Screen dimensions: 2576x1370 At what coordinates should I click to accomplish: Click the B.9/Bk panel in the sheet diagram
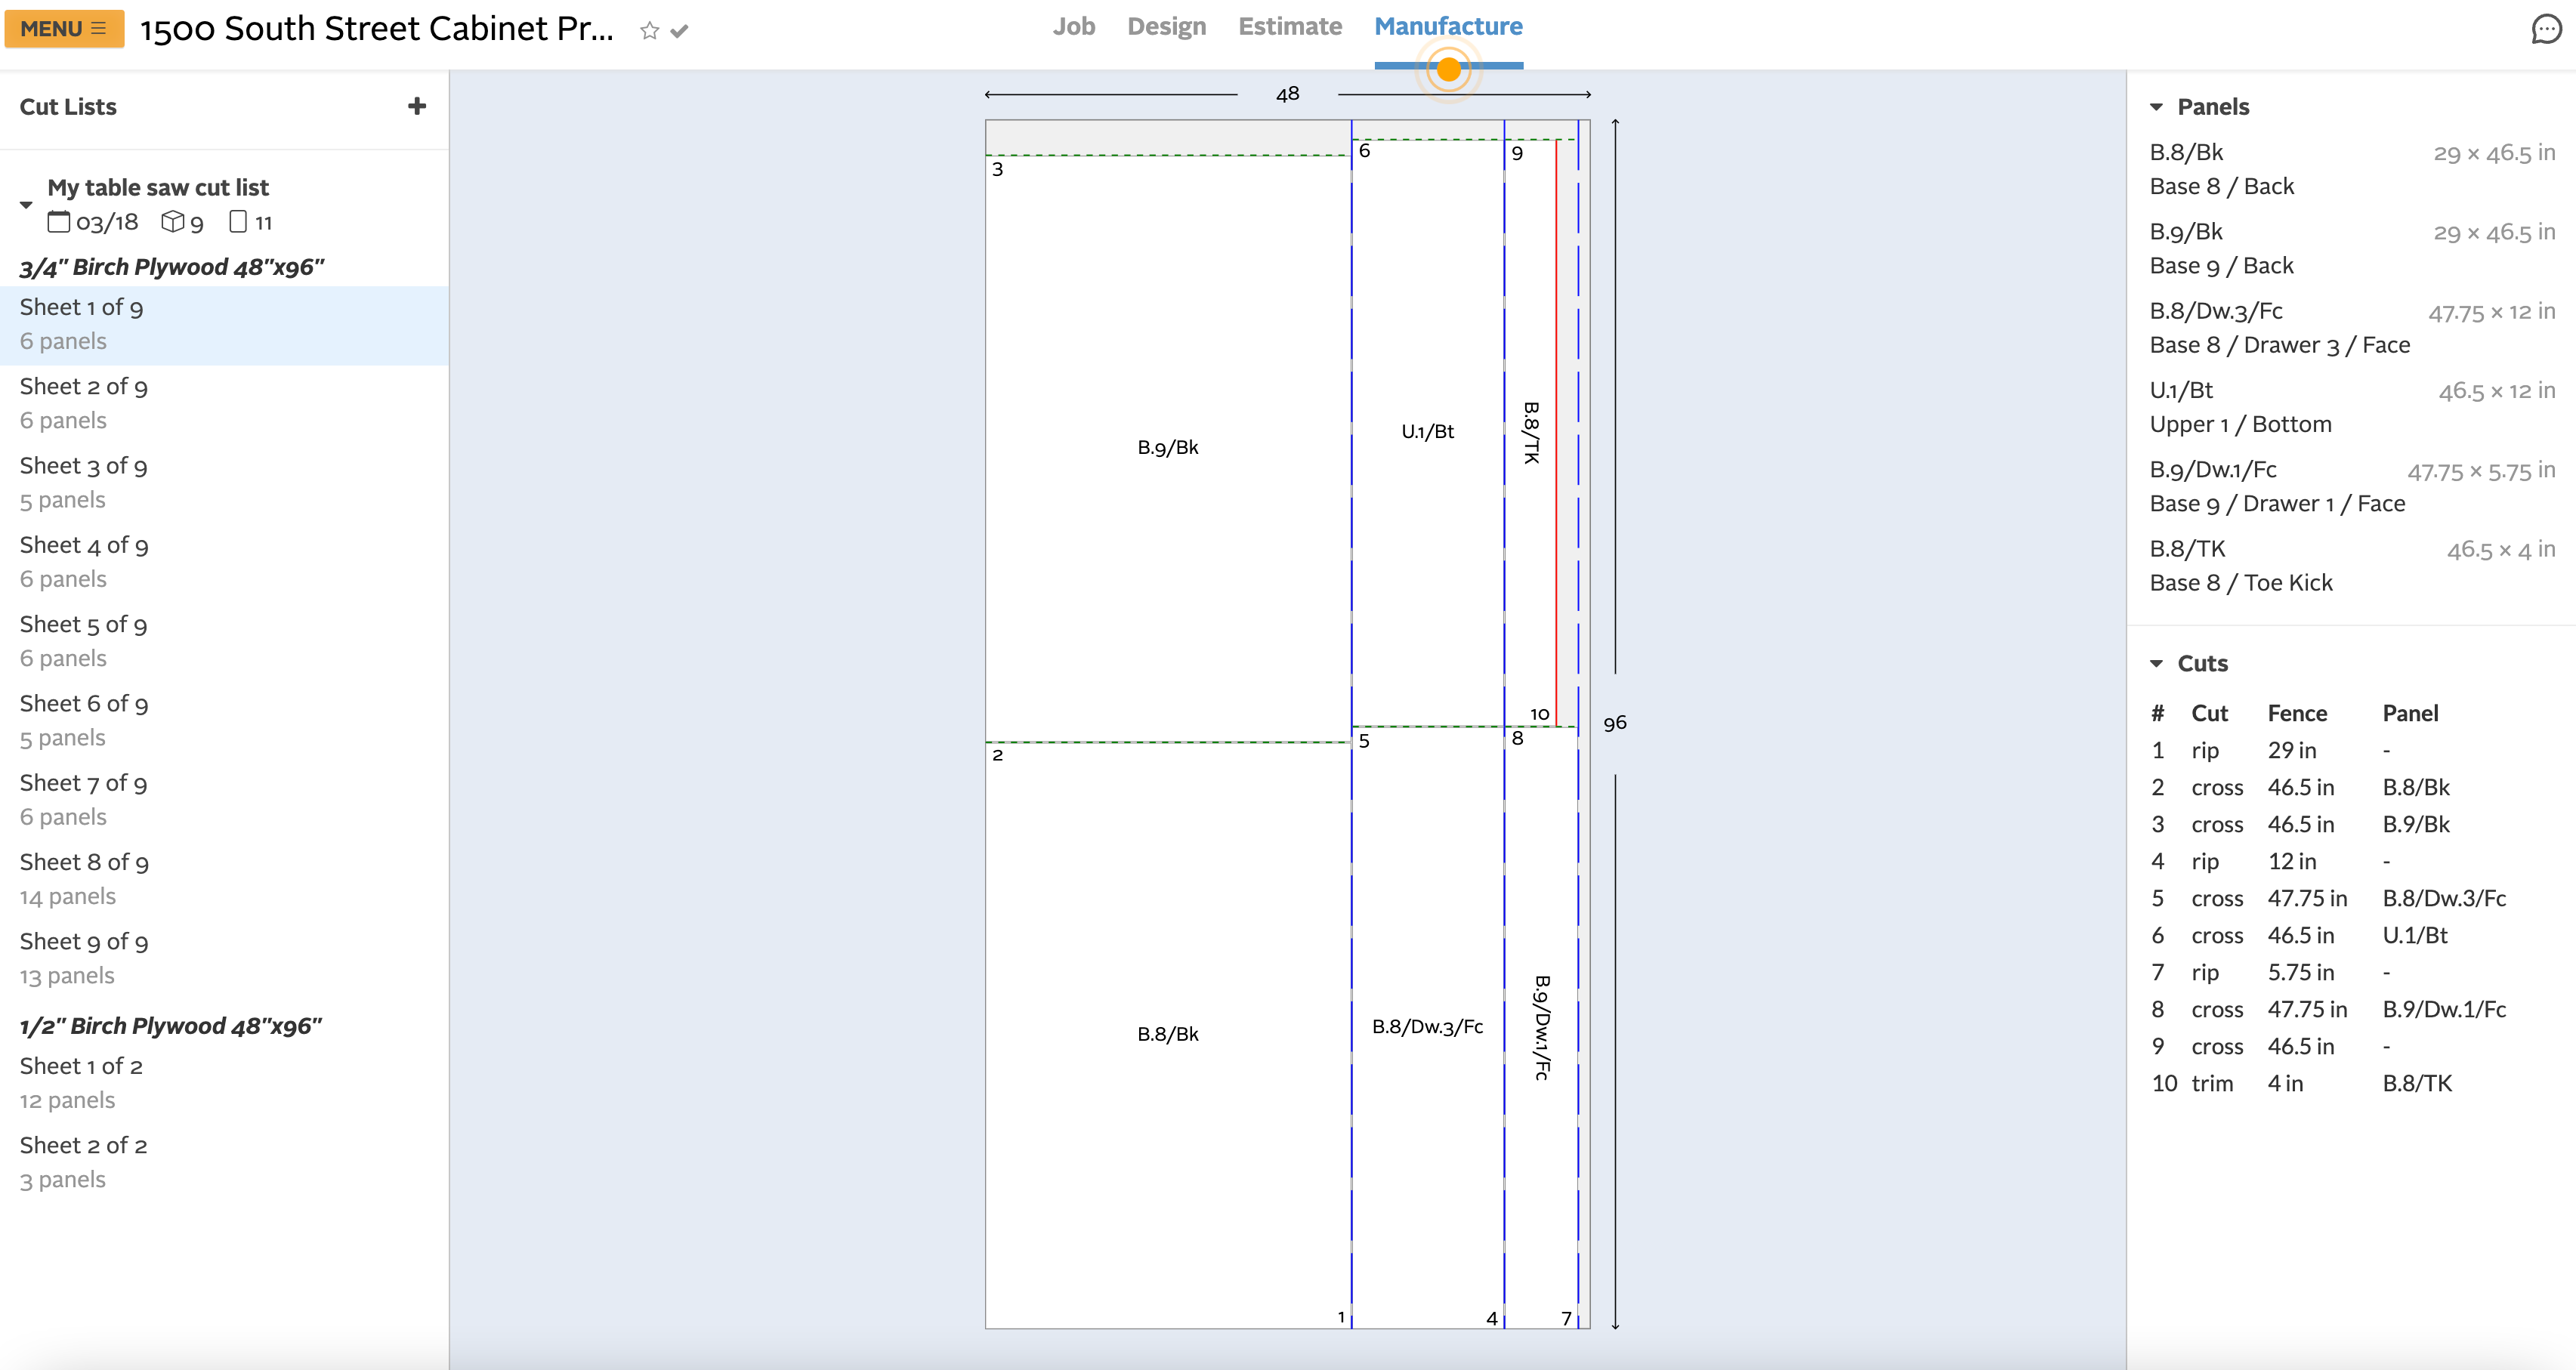[x=1167, y=447]
